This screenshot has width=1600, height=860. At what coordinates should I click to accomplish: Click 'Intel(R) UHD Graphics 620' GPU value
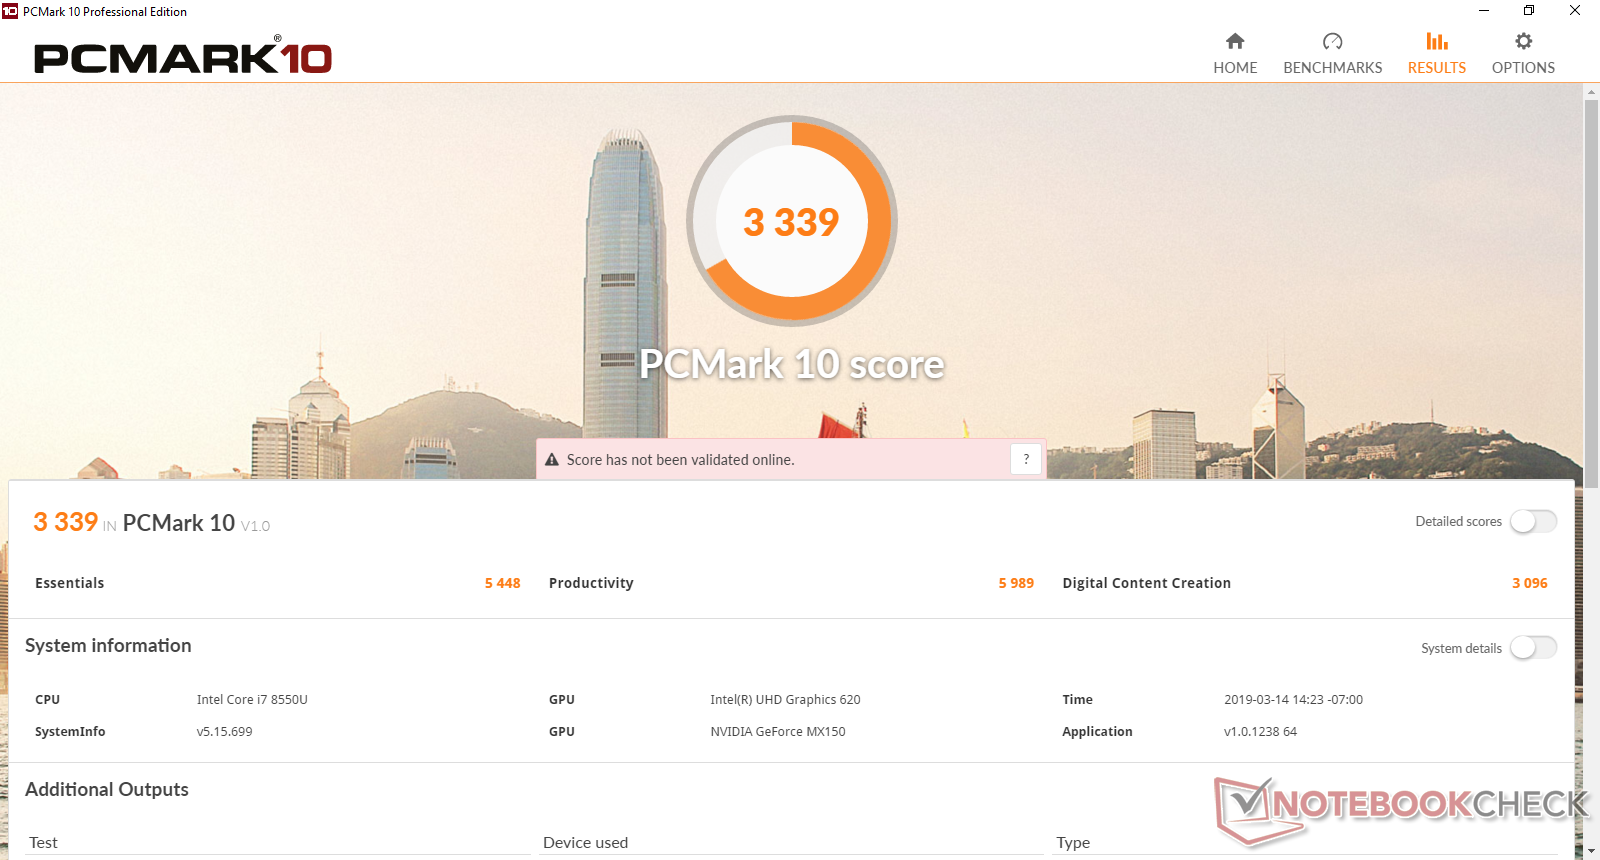(785, 700)
